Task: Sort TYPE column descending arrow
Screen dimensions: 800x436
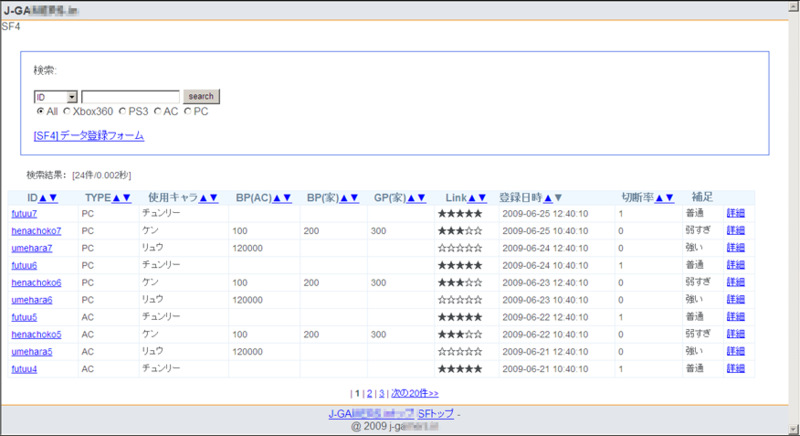Action: point(127,198)
